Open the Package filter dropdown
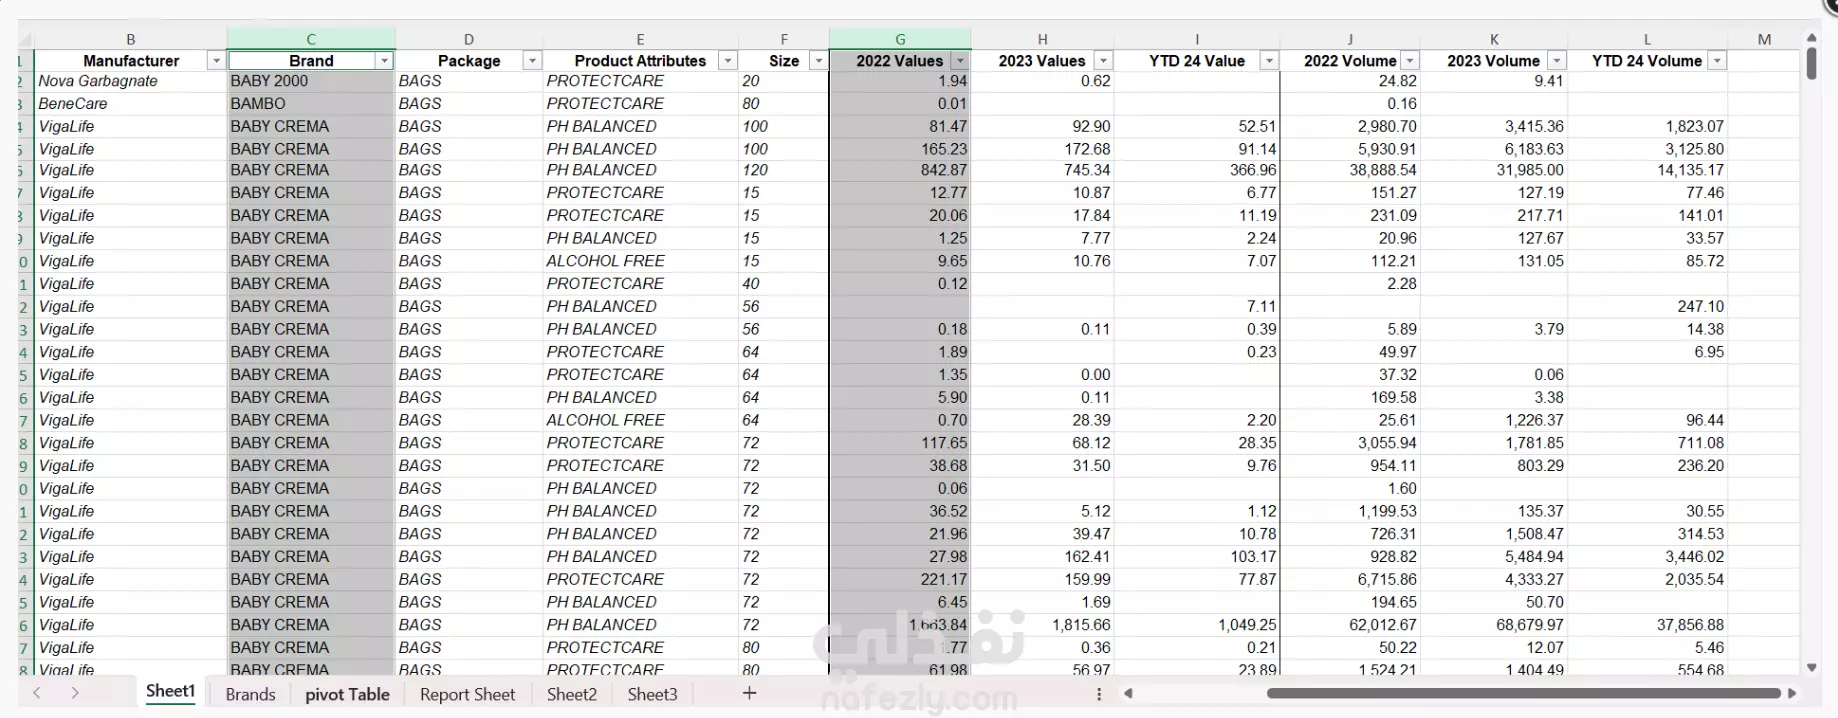 click(x=532, y=61)
